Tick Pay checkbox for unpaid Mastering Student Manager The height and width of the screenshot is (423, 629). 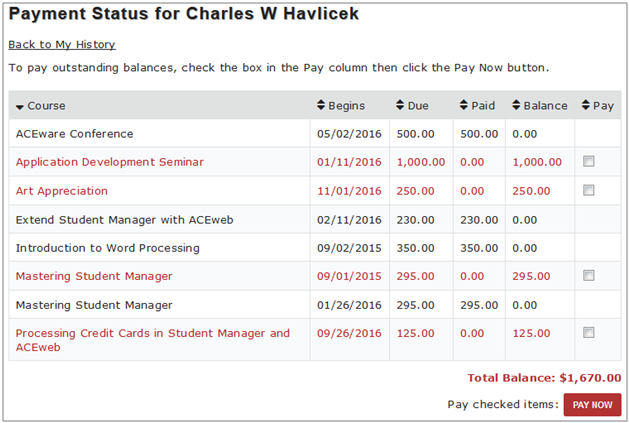pyautogui.click(x=588, y=275)
